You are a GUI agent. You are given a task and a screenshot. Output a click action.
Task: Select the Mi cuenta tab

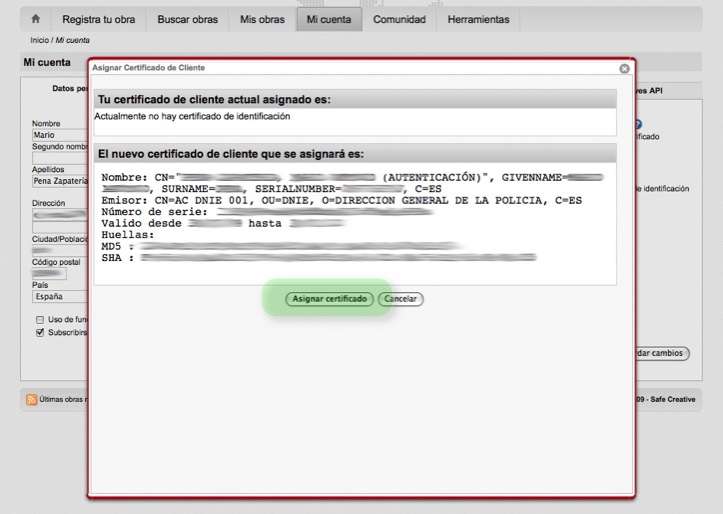coord(328,19)
